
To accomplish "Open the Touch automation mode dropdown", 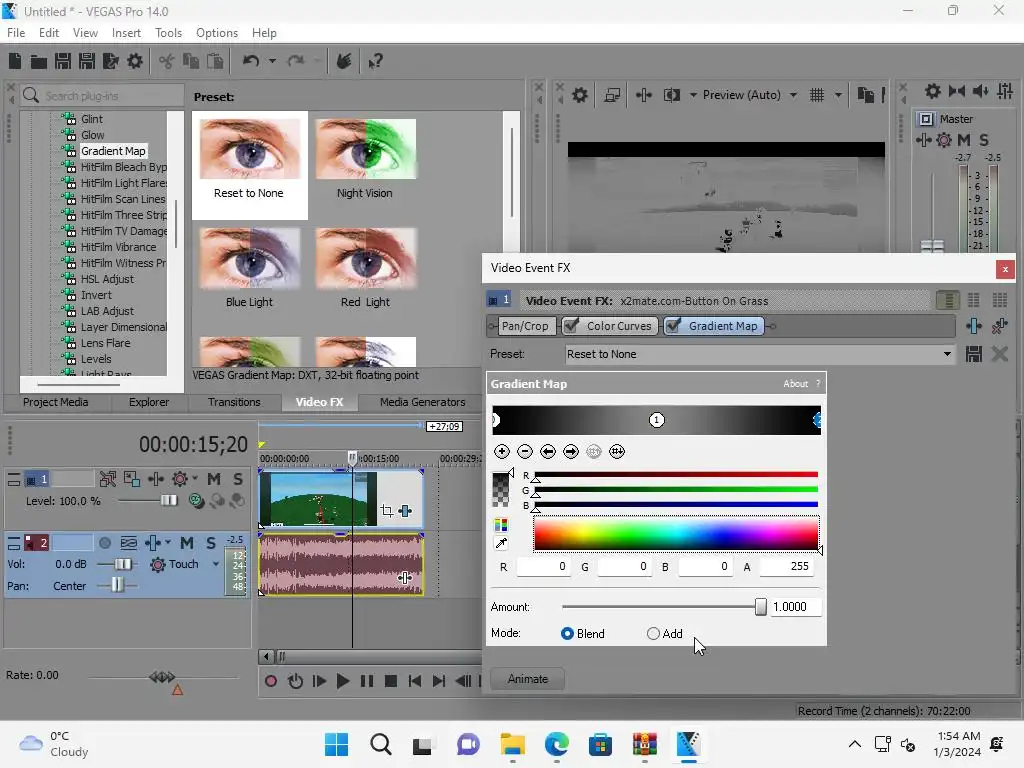I will [x=216, y=564].
